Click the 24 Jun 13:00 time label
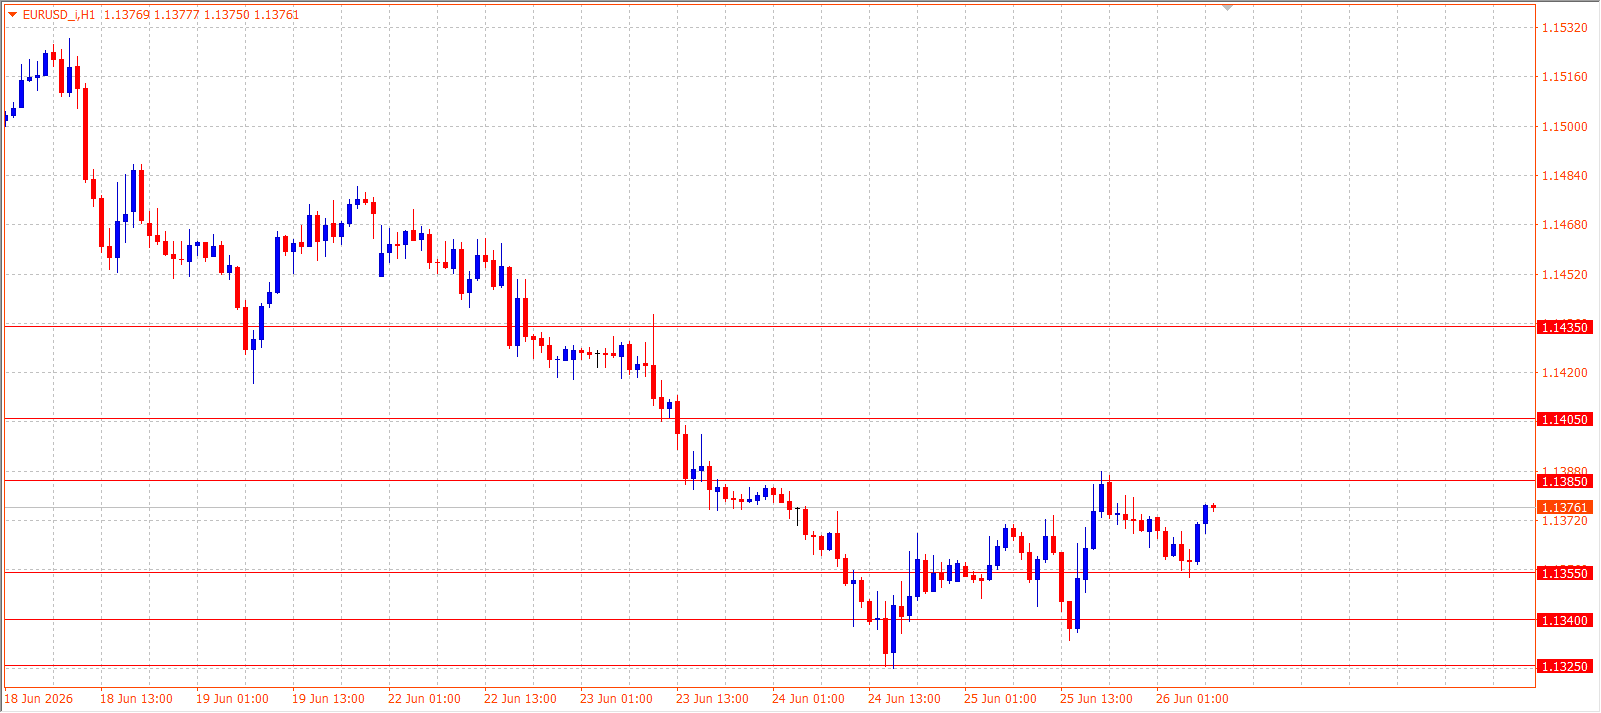1601x713 pixels. coord(904,699)
